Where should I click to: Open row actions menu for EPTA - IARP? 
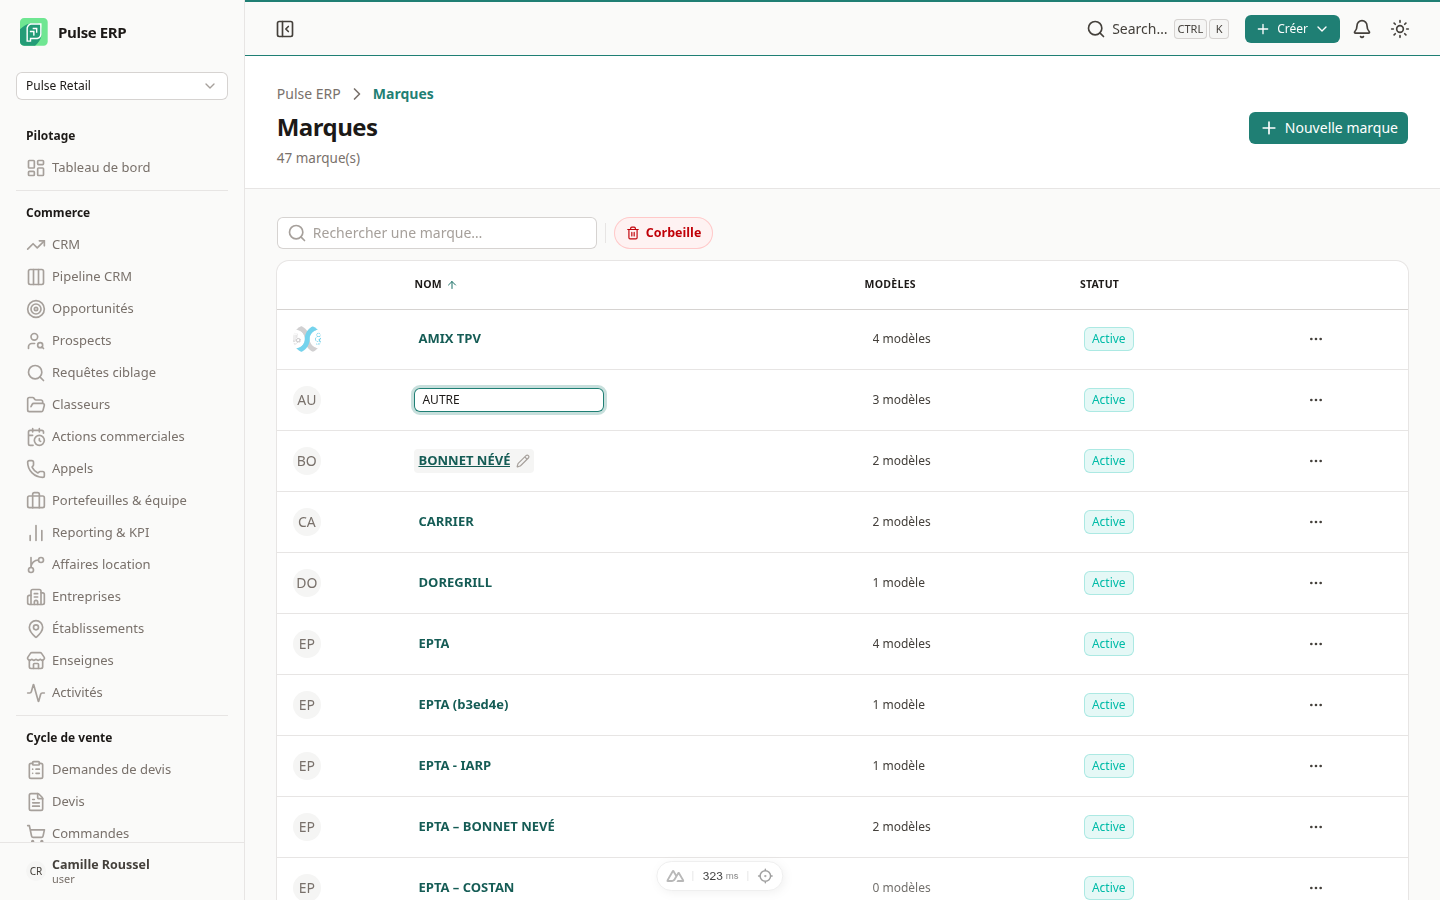click(x=1316, y=766)
